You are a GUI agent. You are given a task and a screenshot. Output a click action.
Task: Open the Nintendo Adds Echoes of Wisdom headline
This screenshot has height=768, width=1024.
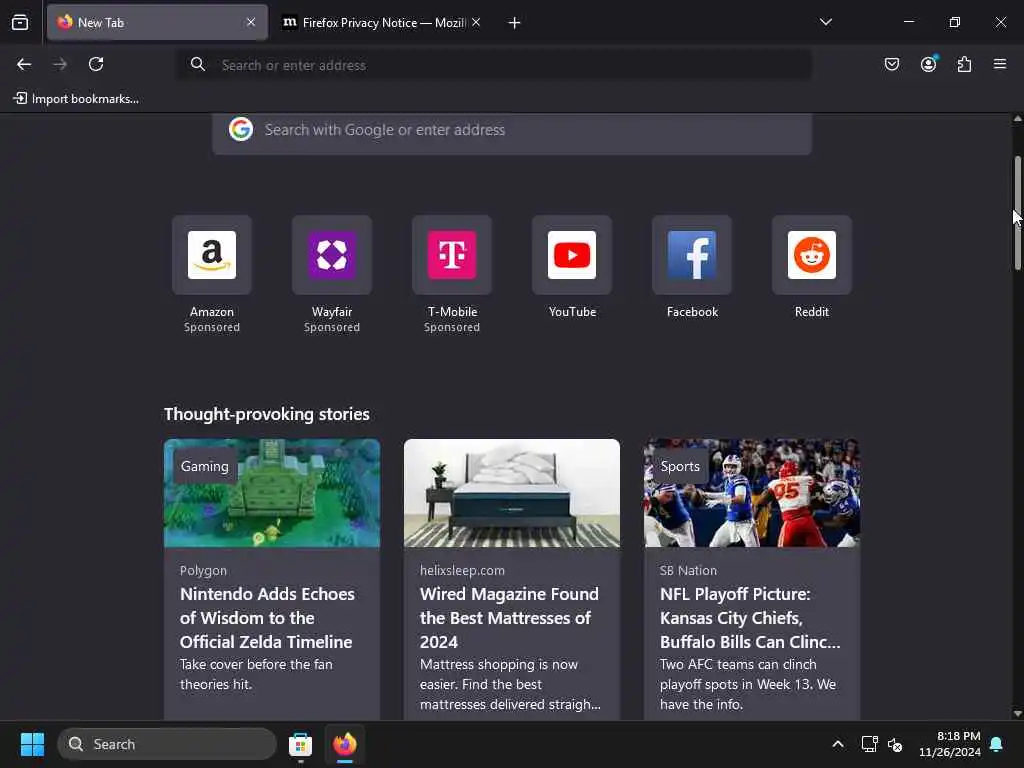pos(267,618)
